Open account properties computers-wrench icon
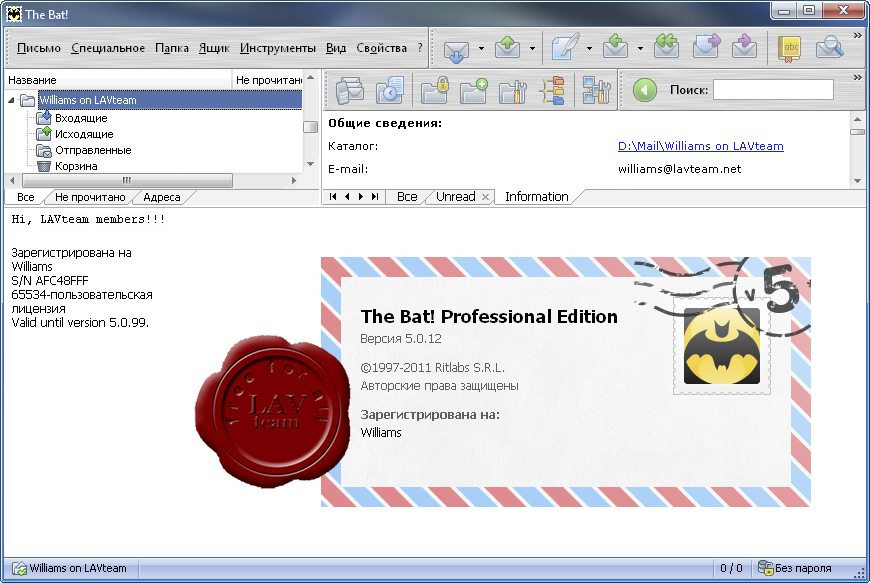The height and width of the screenshot is (583, 870). point(596,90)
